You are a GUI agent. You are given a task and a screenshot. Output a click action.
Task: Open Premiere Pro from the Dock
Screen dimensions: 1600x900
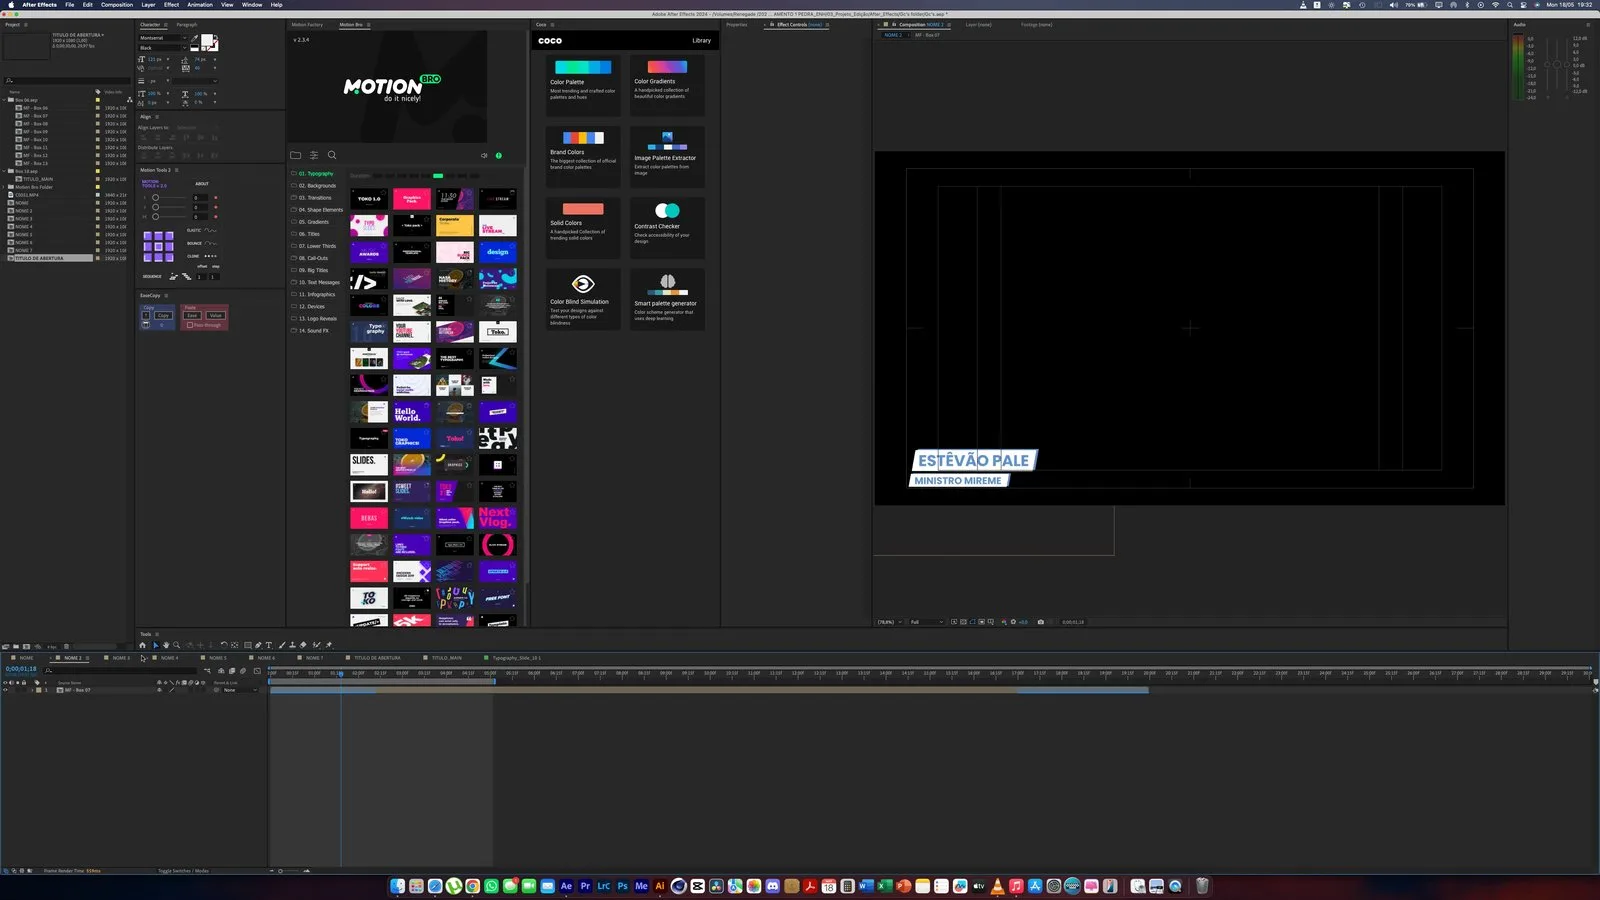pyautogui.click(x=585, y=886)
